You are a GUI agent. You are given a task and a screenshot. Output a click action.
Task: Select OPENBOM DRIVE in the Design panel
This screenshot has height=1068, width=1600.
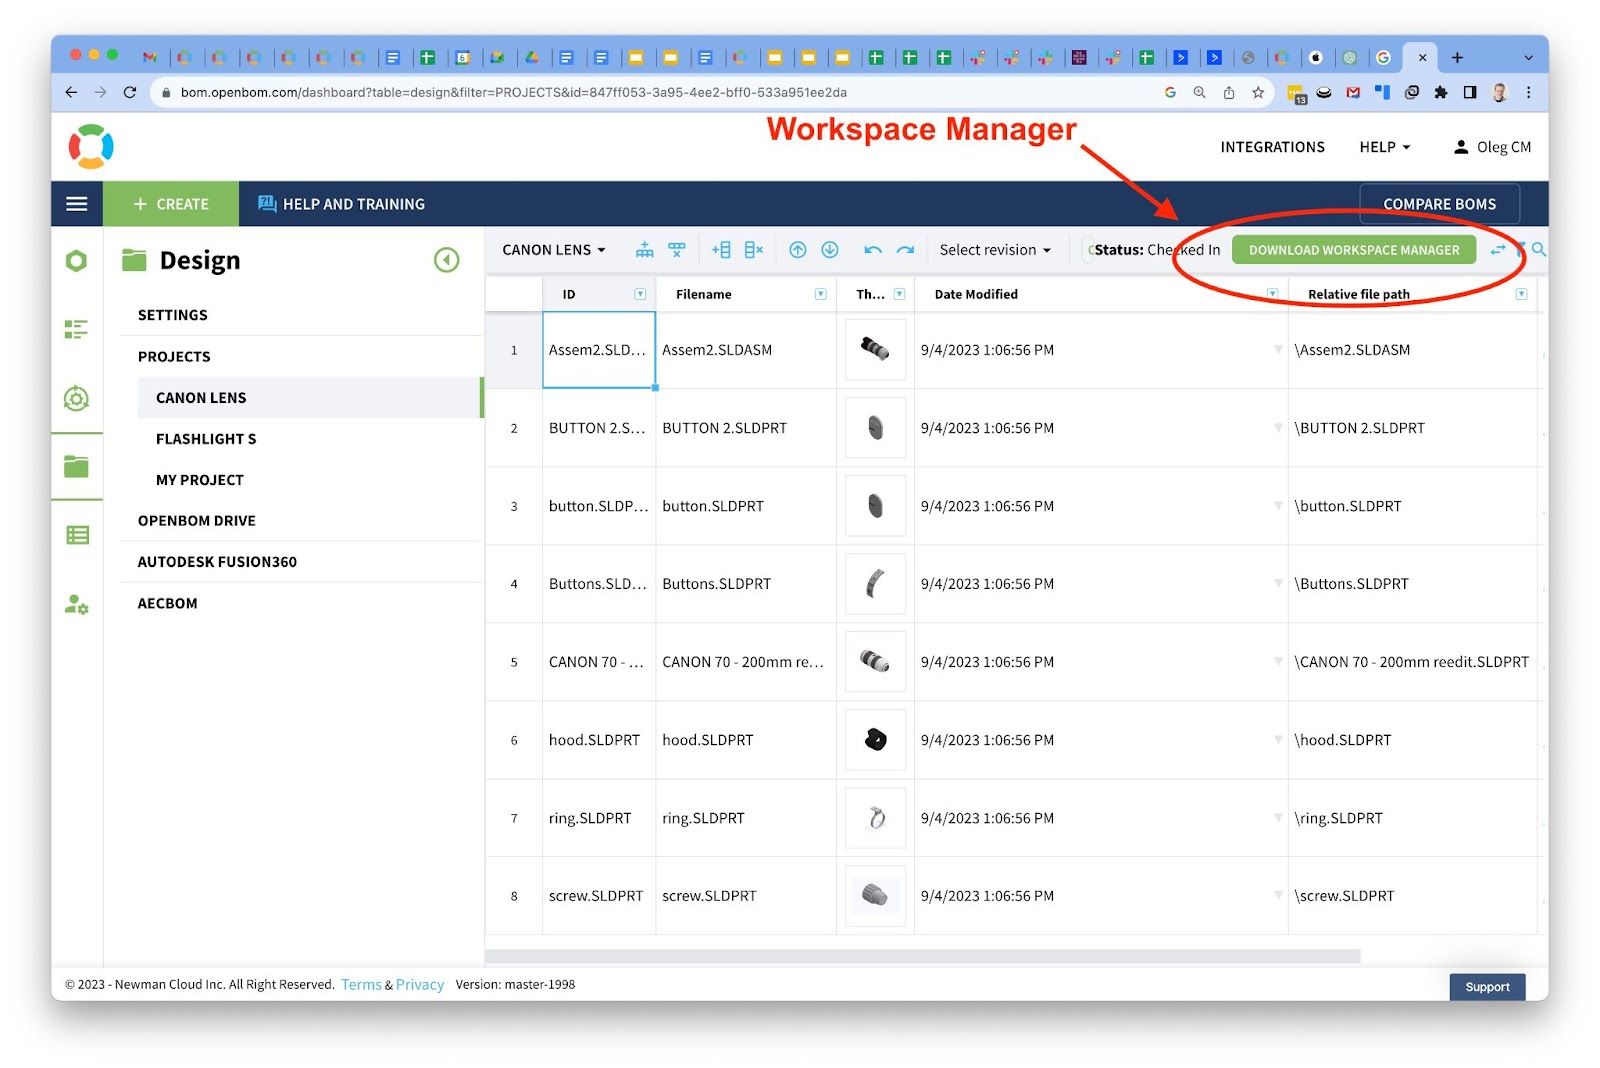point(197,521)
